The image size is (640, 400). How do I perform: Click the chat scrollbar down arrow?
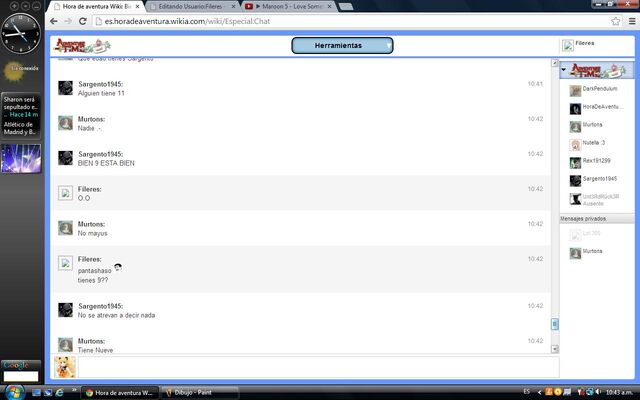pos(555,349)
